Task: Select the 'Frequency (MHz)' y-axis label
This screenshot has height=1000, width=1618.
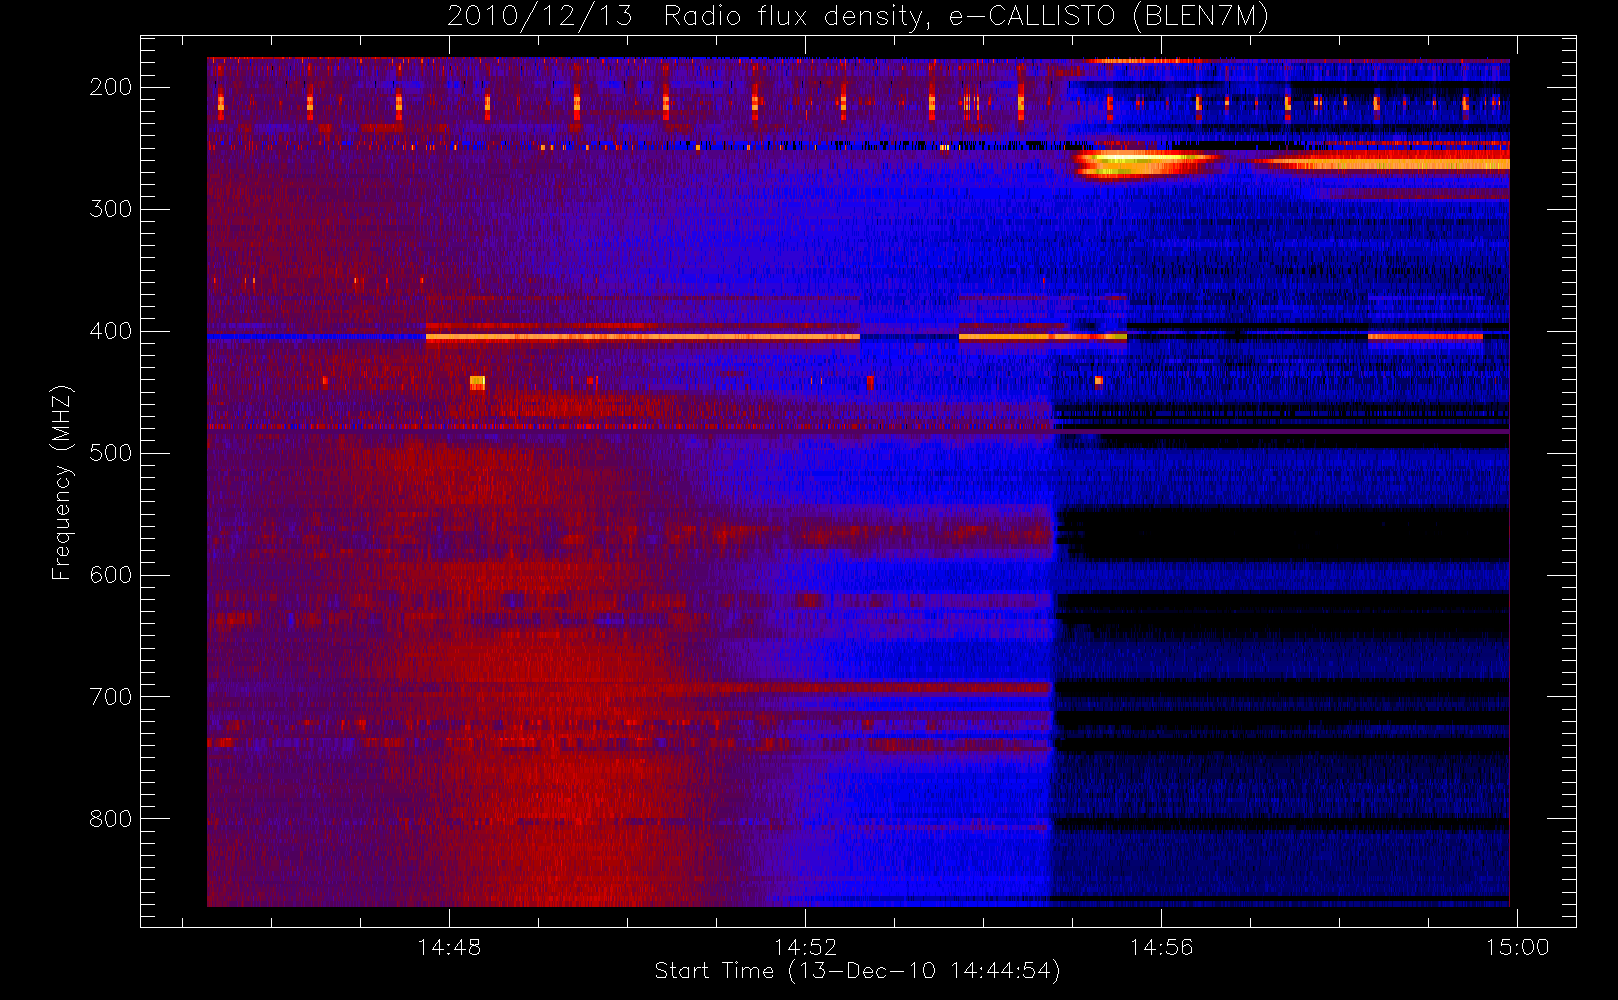Action: (62, 483)
